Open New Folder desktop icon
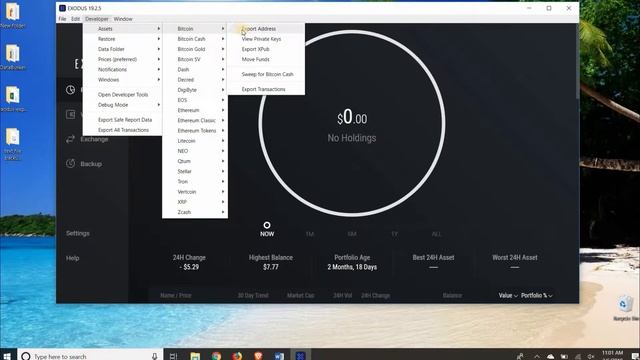 tap(13, 16)
